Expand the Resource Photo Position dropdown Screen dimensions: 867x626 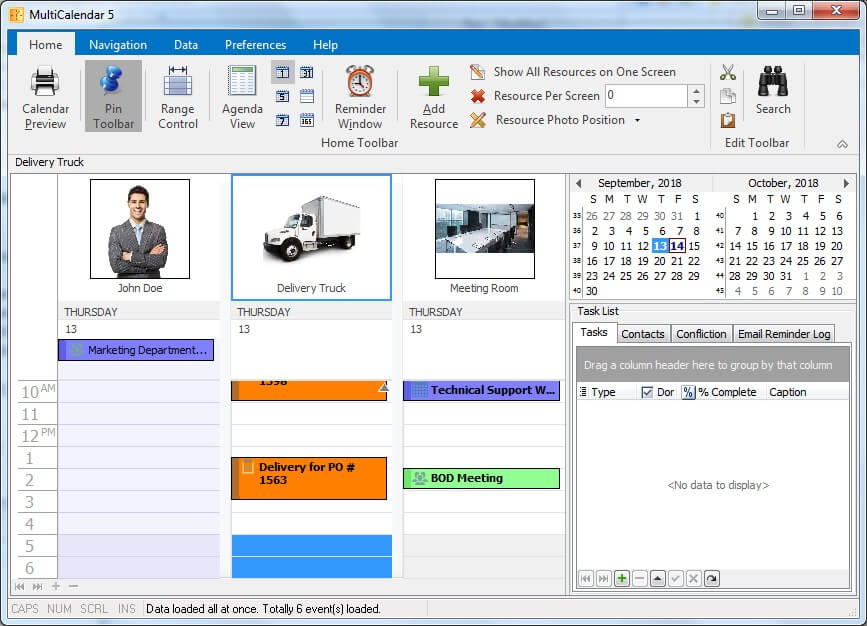(x=637, y=121)
